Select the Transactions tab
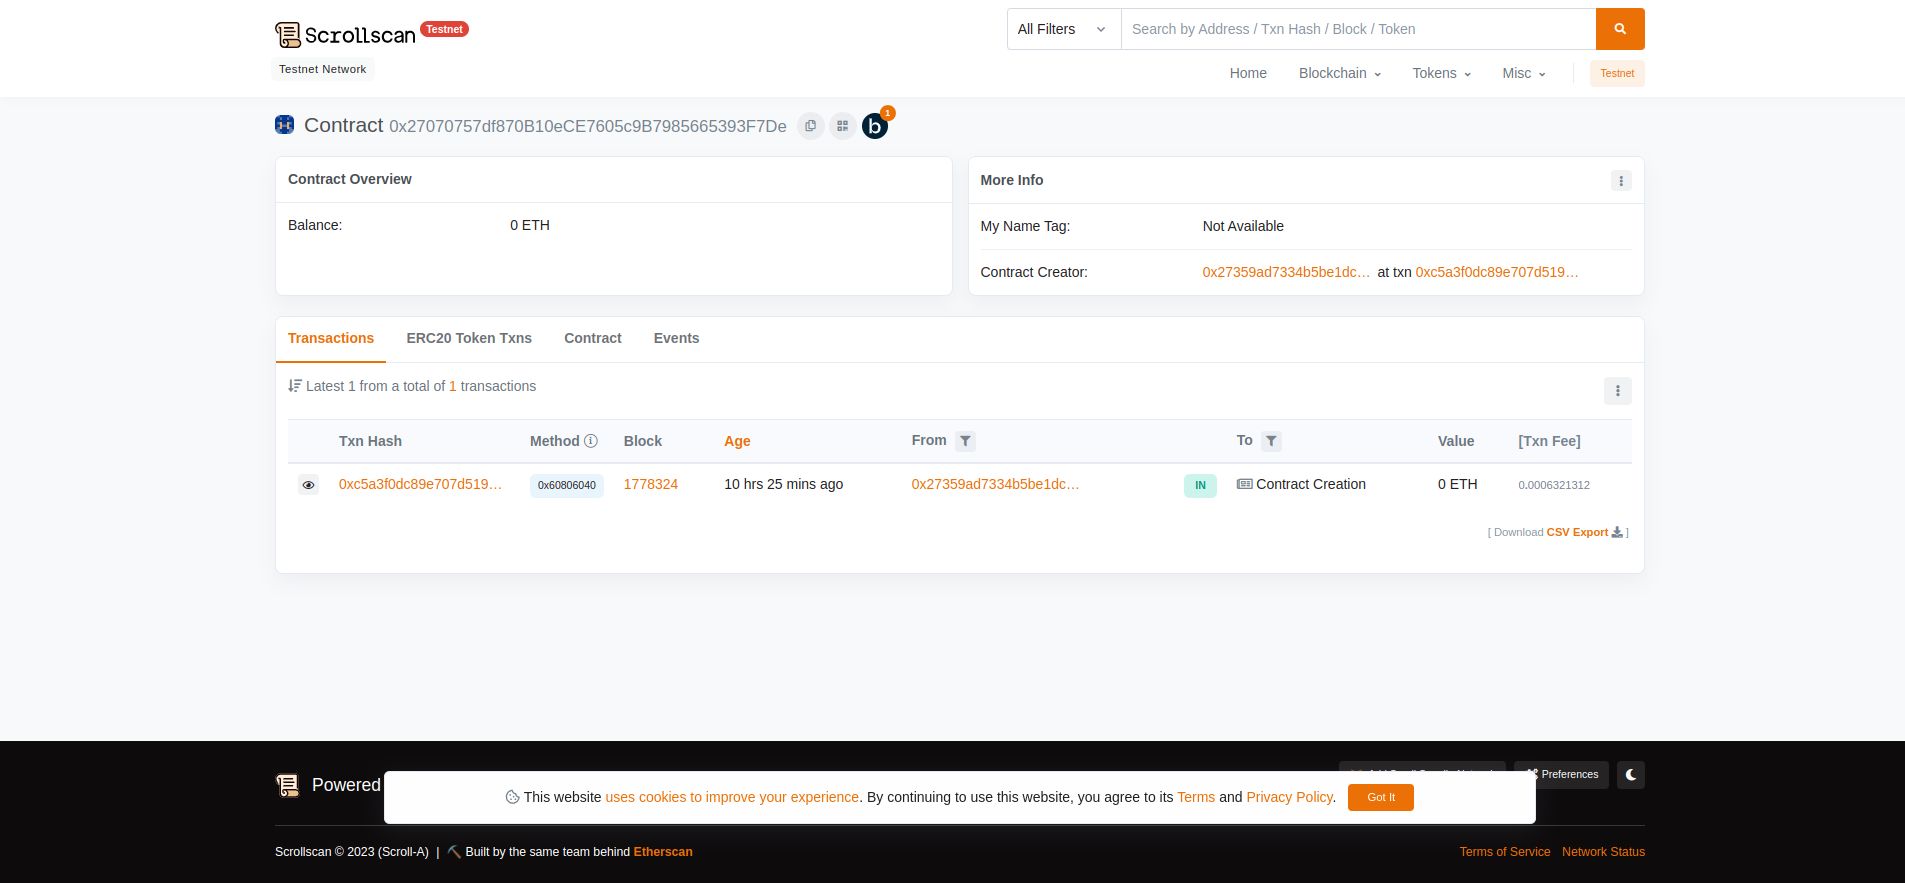 331,339
